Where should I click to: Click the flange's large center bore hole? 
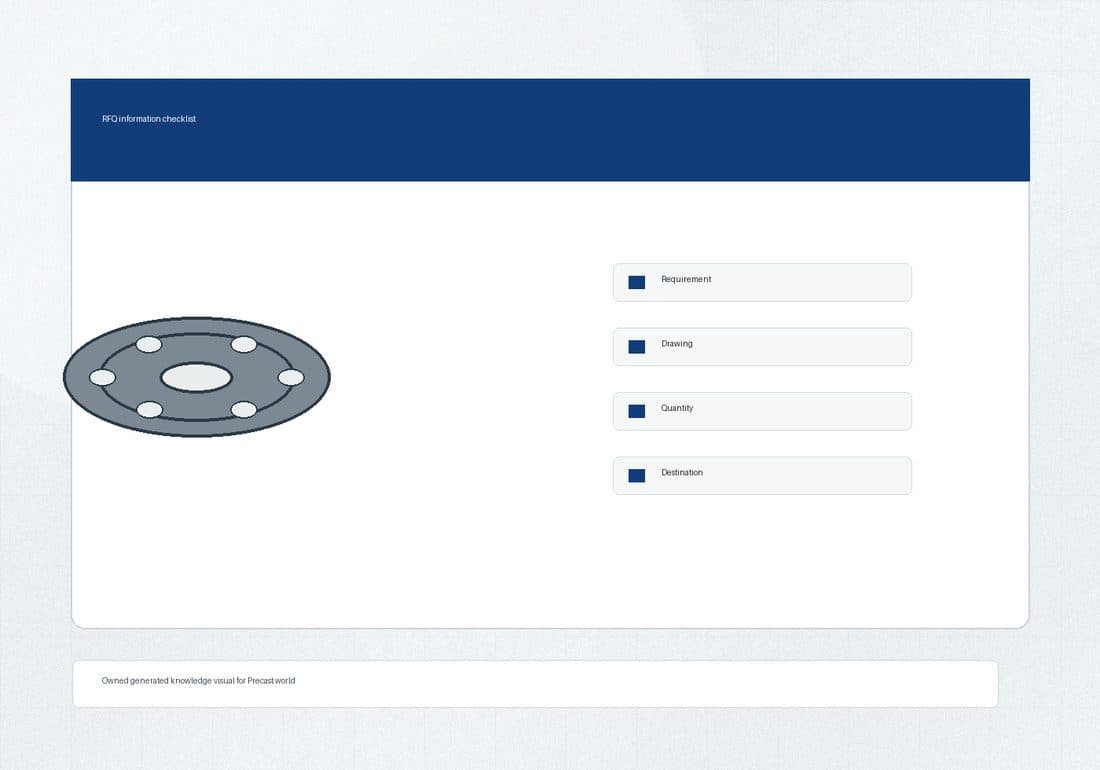tap(196, 377)
